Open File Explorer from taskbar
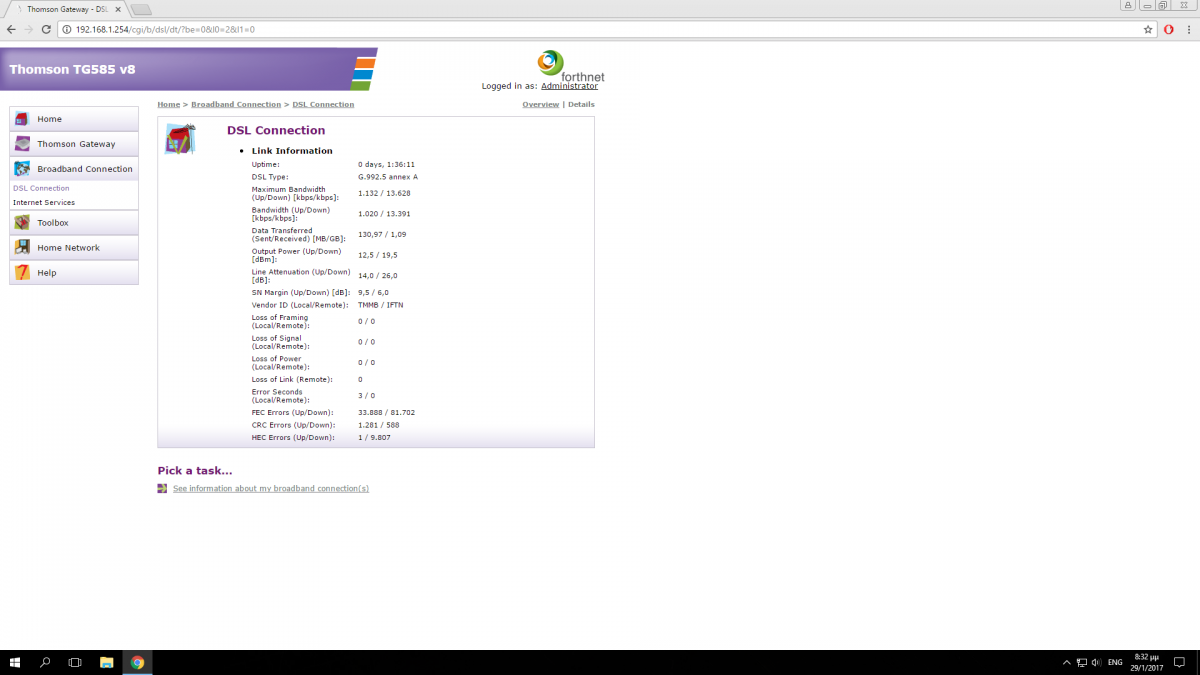The image size is (1200, 675). coord(106,662)
